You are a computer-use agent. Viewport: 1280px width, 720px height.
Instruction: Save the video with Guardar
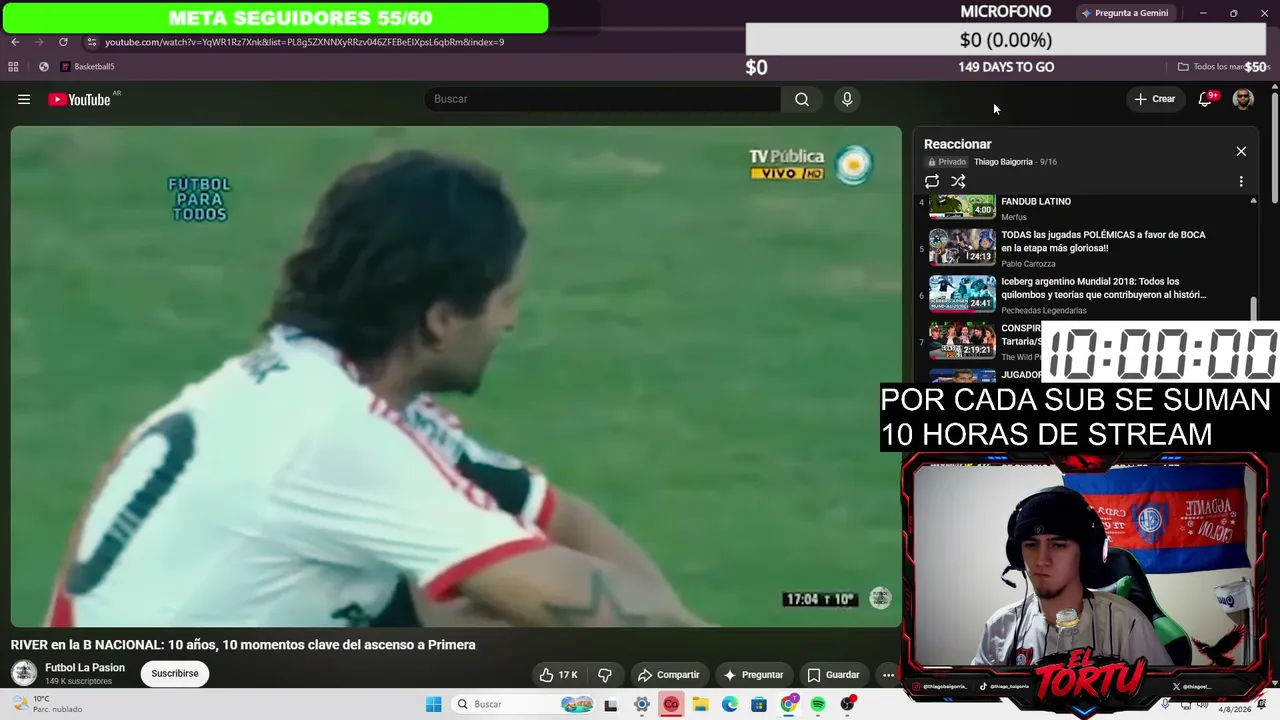[x=834, y=675]
